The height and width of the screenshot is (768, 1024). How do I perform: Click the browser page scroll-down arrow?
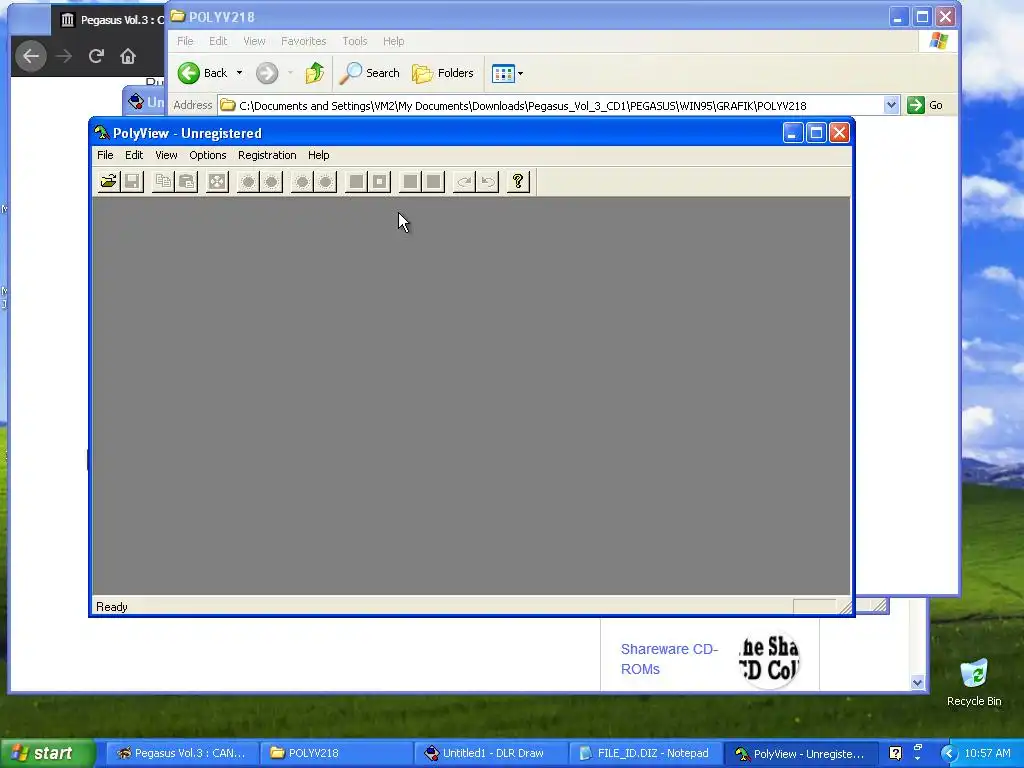(x=918, y=682)
